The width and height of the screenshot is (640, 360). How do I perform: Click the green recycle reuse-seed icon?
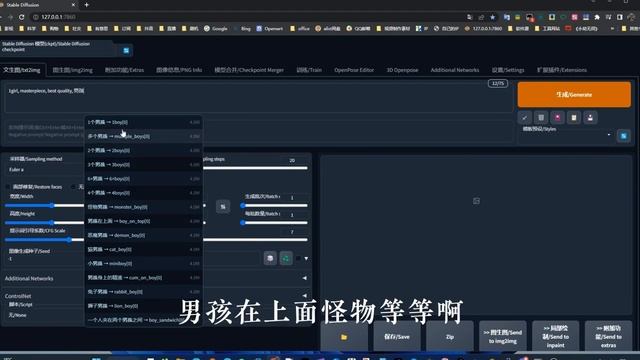(286, 258)
